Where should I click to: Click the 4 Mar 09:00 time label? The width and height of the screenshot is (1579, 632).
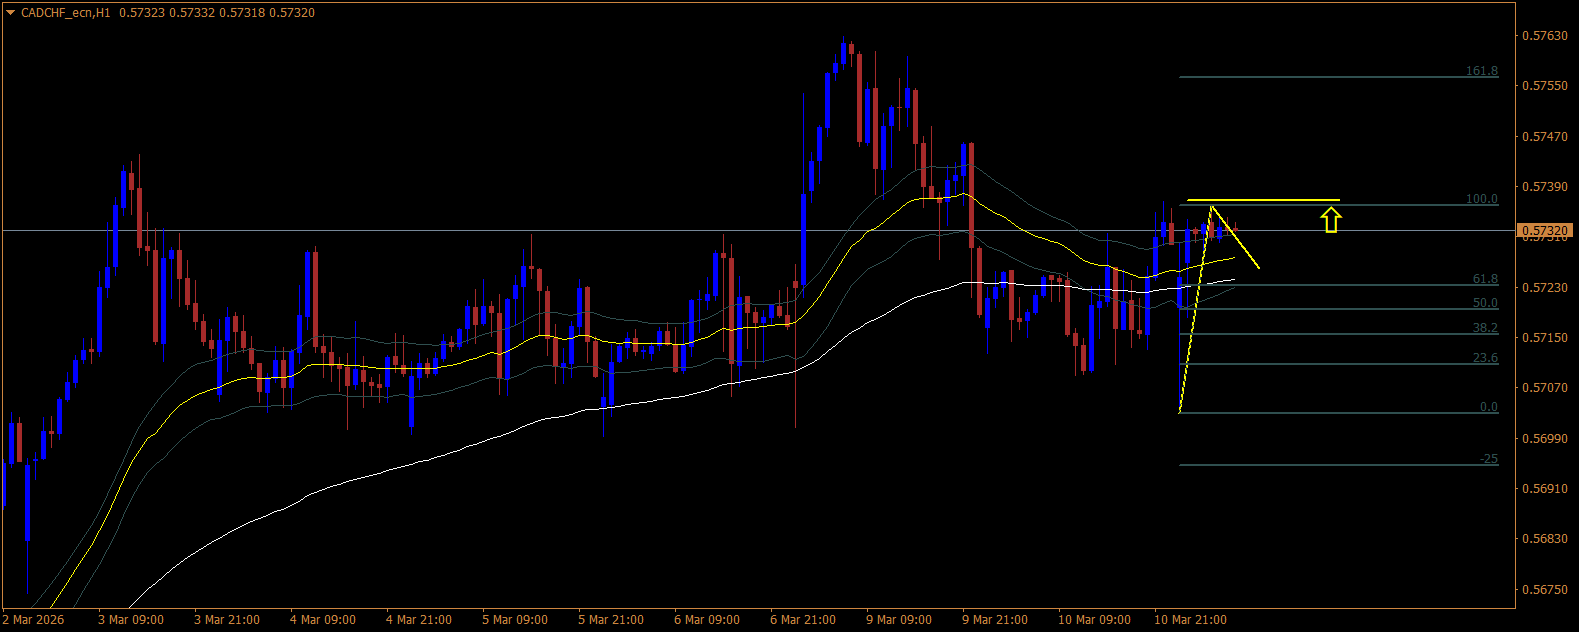(x=322, y=620)
